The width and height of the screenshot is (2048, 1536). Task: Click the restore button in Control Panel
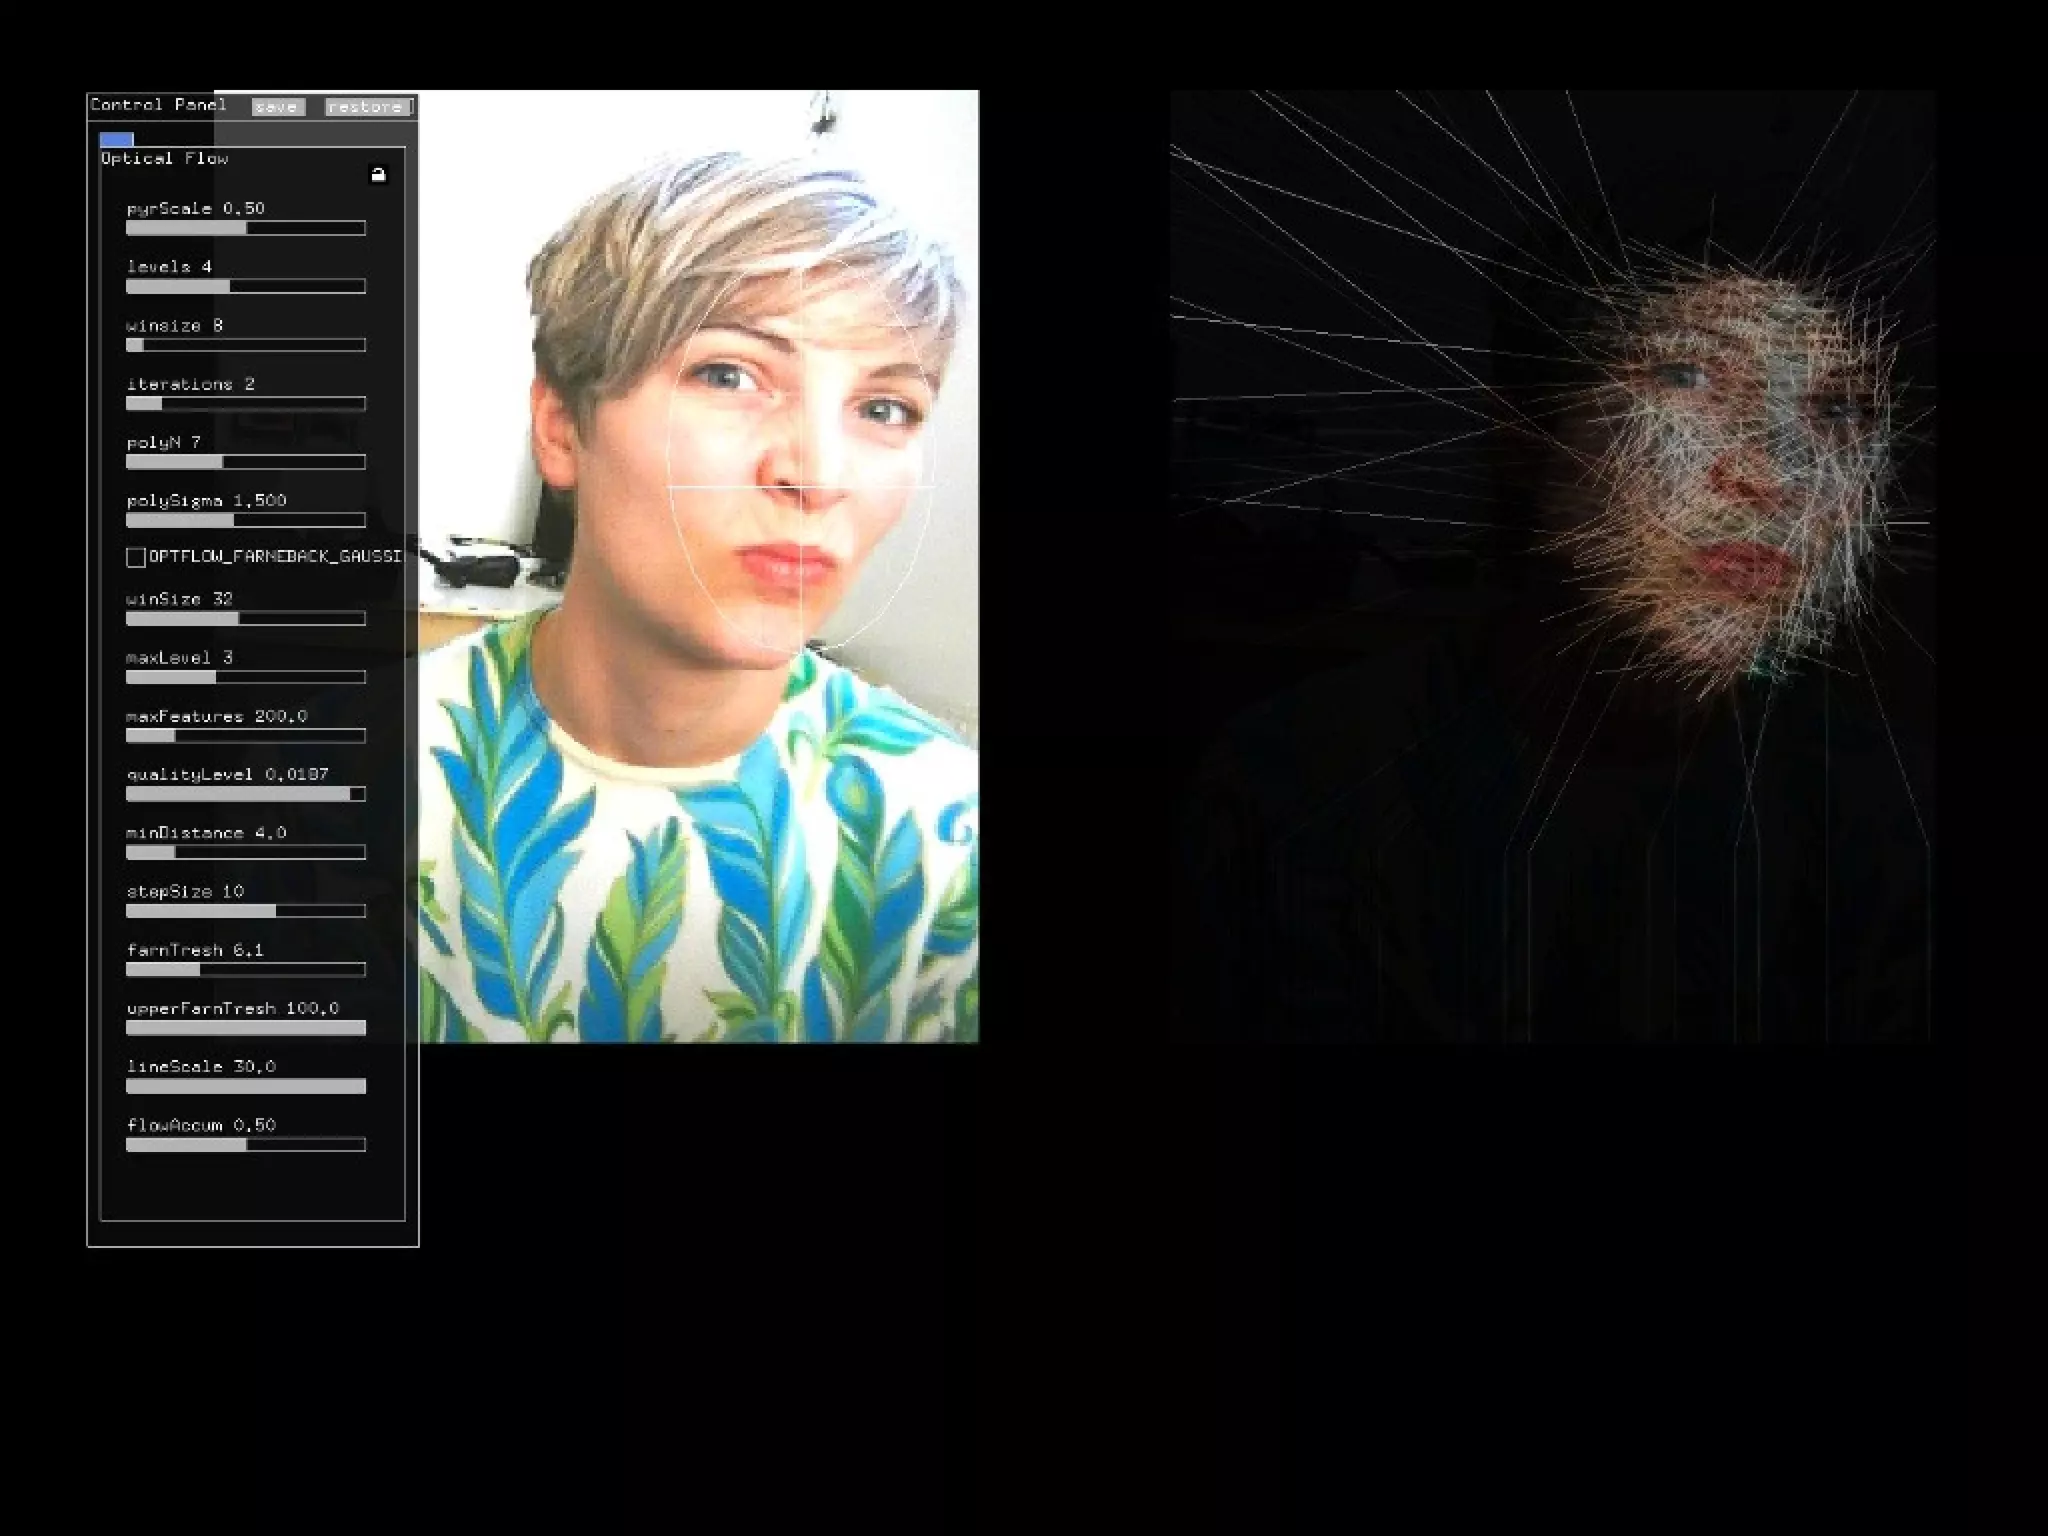click(x=368, y=107)
